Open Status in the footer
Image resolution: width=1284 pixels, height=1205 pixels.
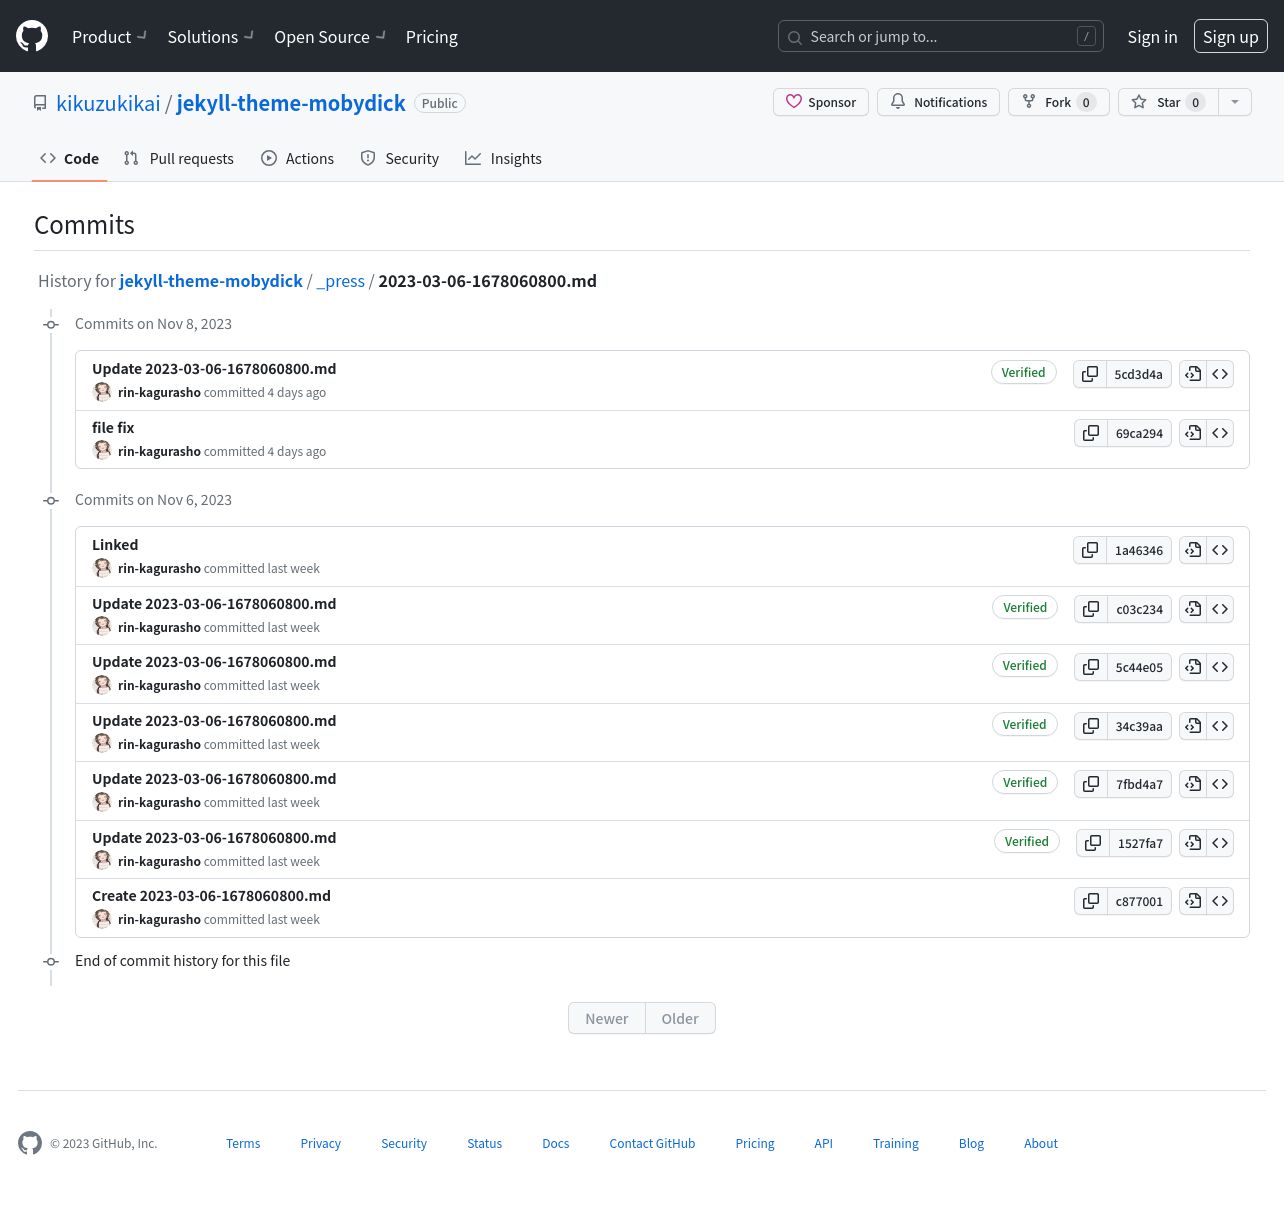click(485, 1143)
